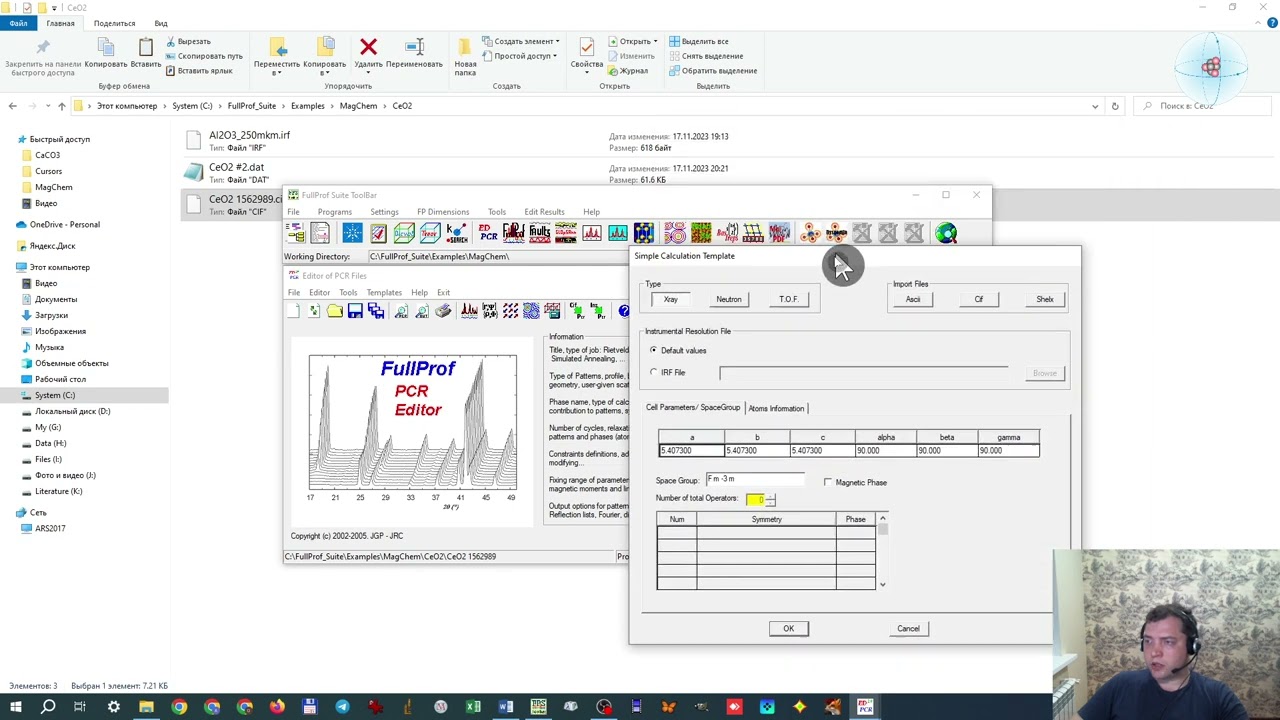Launch FullProf program icon in ToolBar

point(514,233)
